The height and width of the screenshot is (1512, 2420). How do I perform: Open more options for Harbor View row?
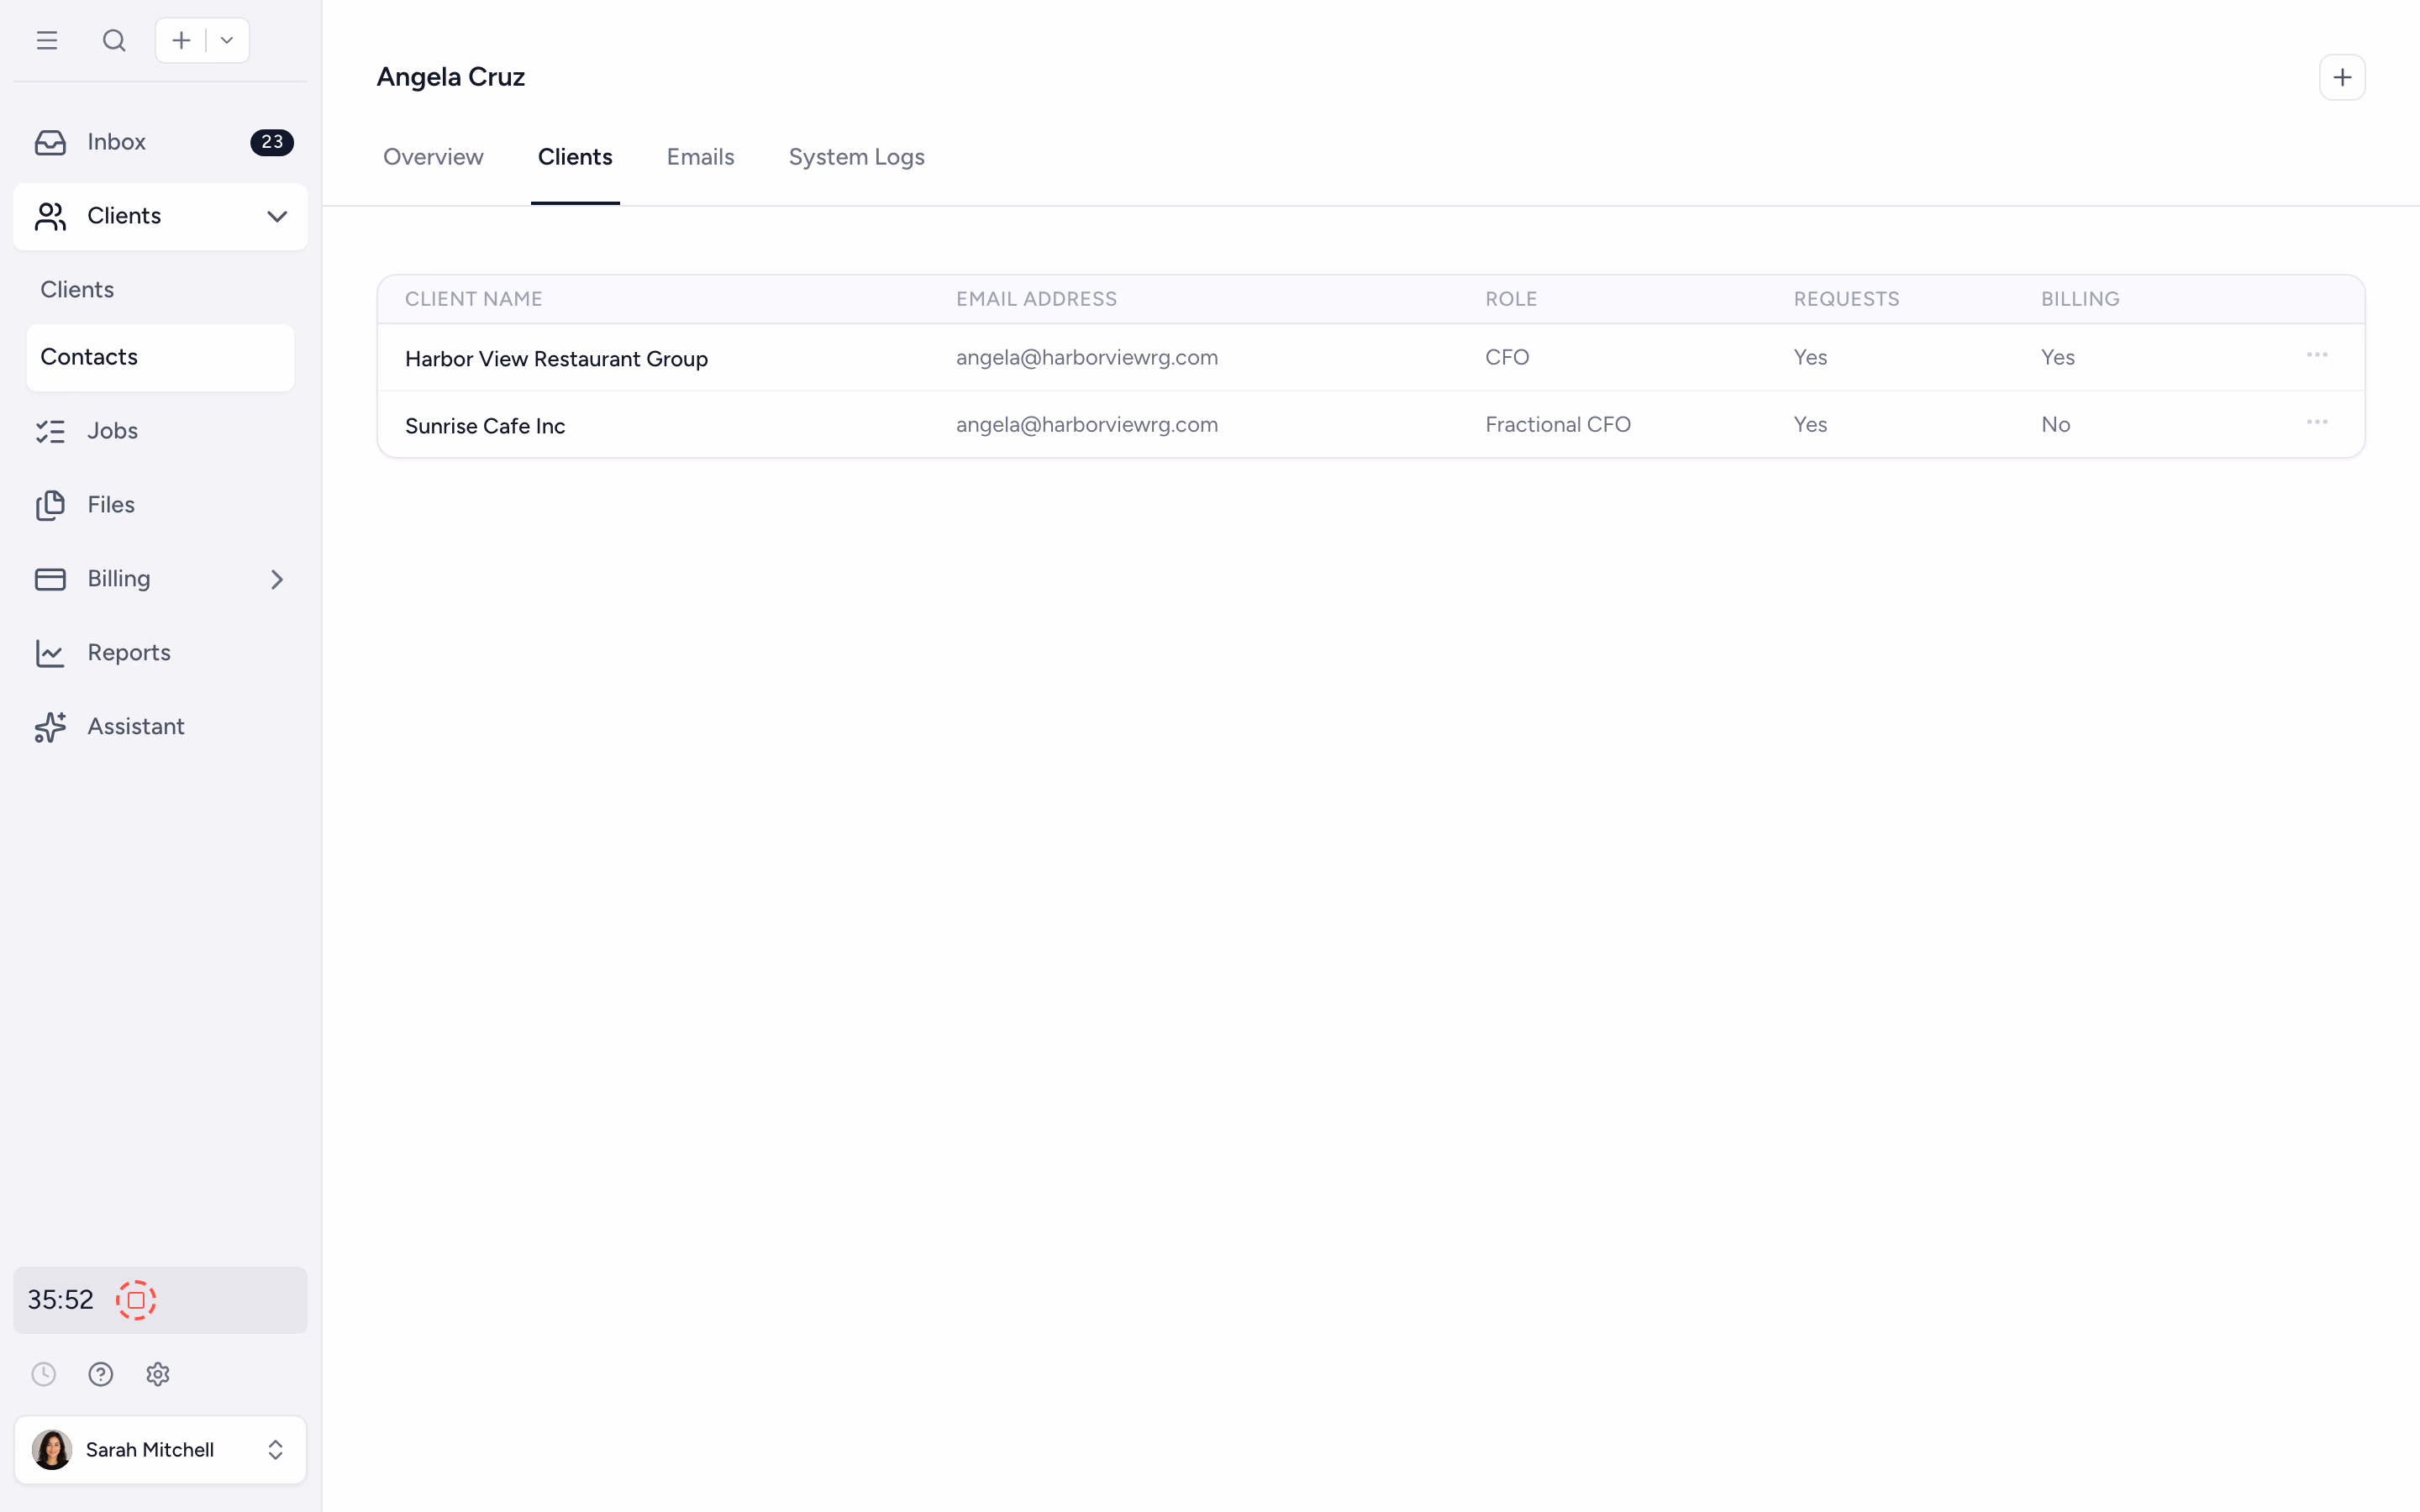pos(2317,355)
